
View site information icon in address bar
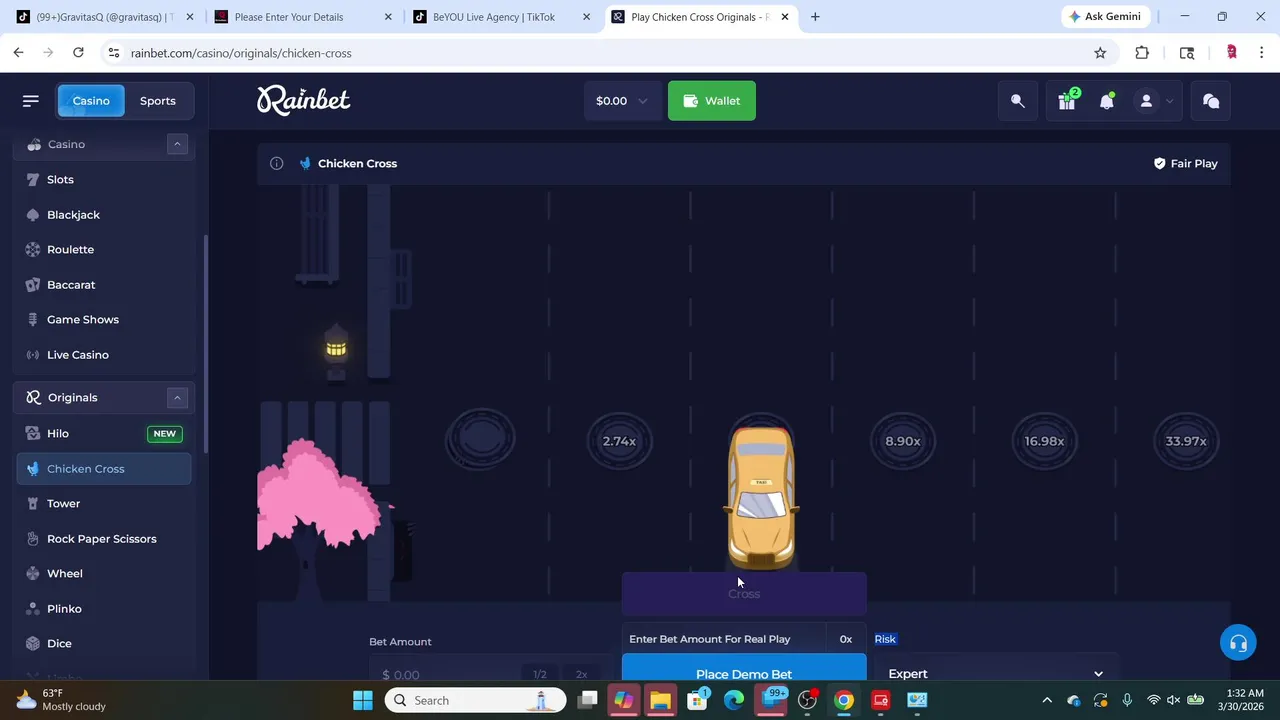[x=113, y=53]
